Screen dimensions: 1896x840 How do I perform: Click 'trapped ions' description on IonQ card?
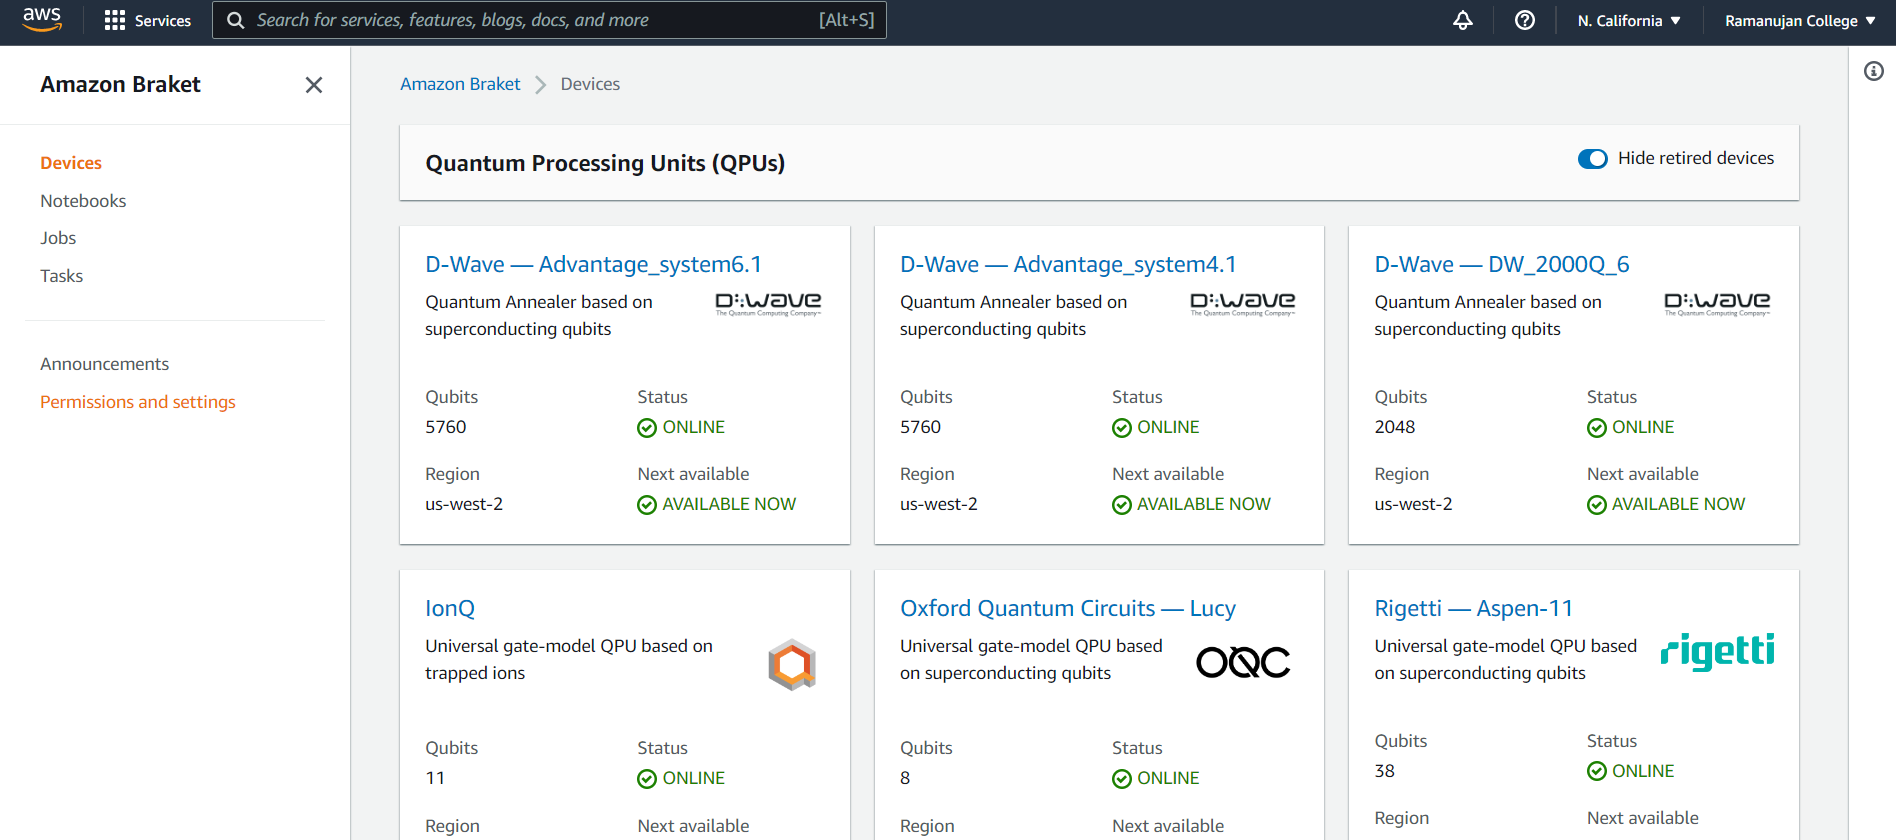[x=475, y=673]
